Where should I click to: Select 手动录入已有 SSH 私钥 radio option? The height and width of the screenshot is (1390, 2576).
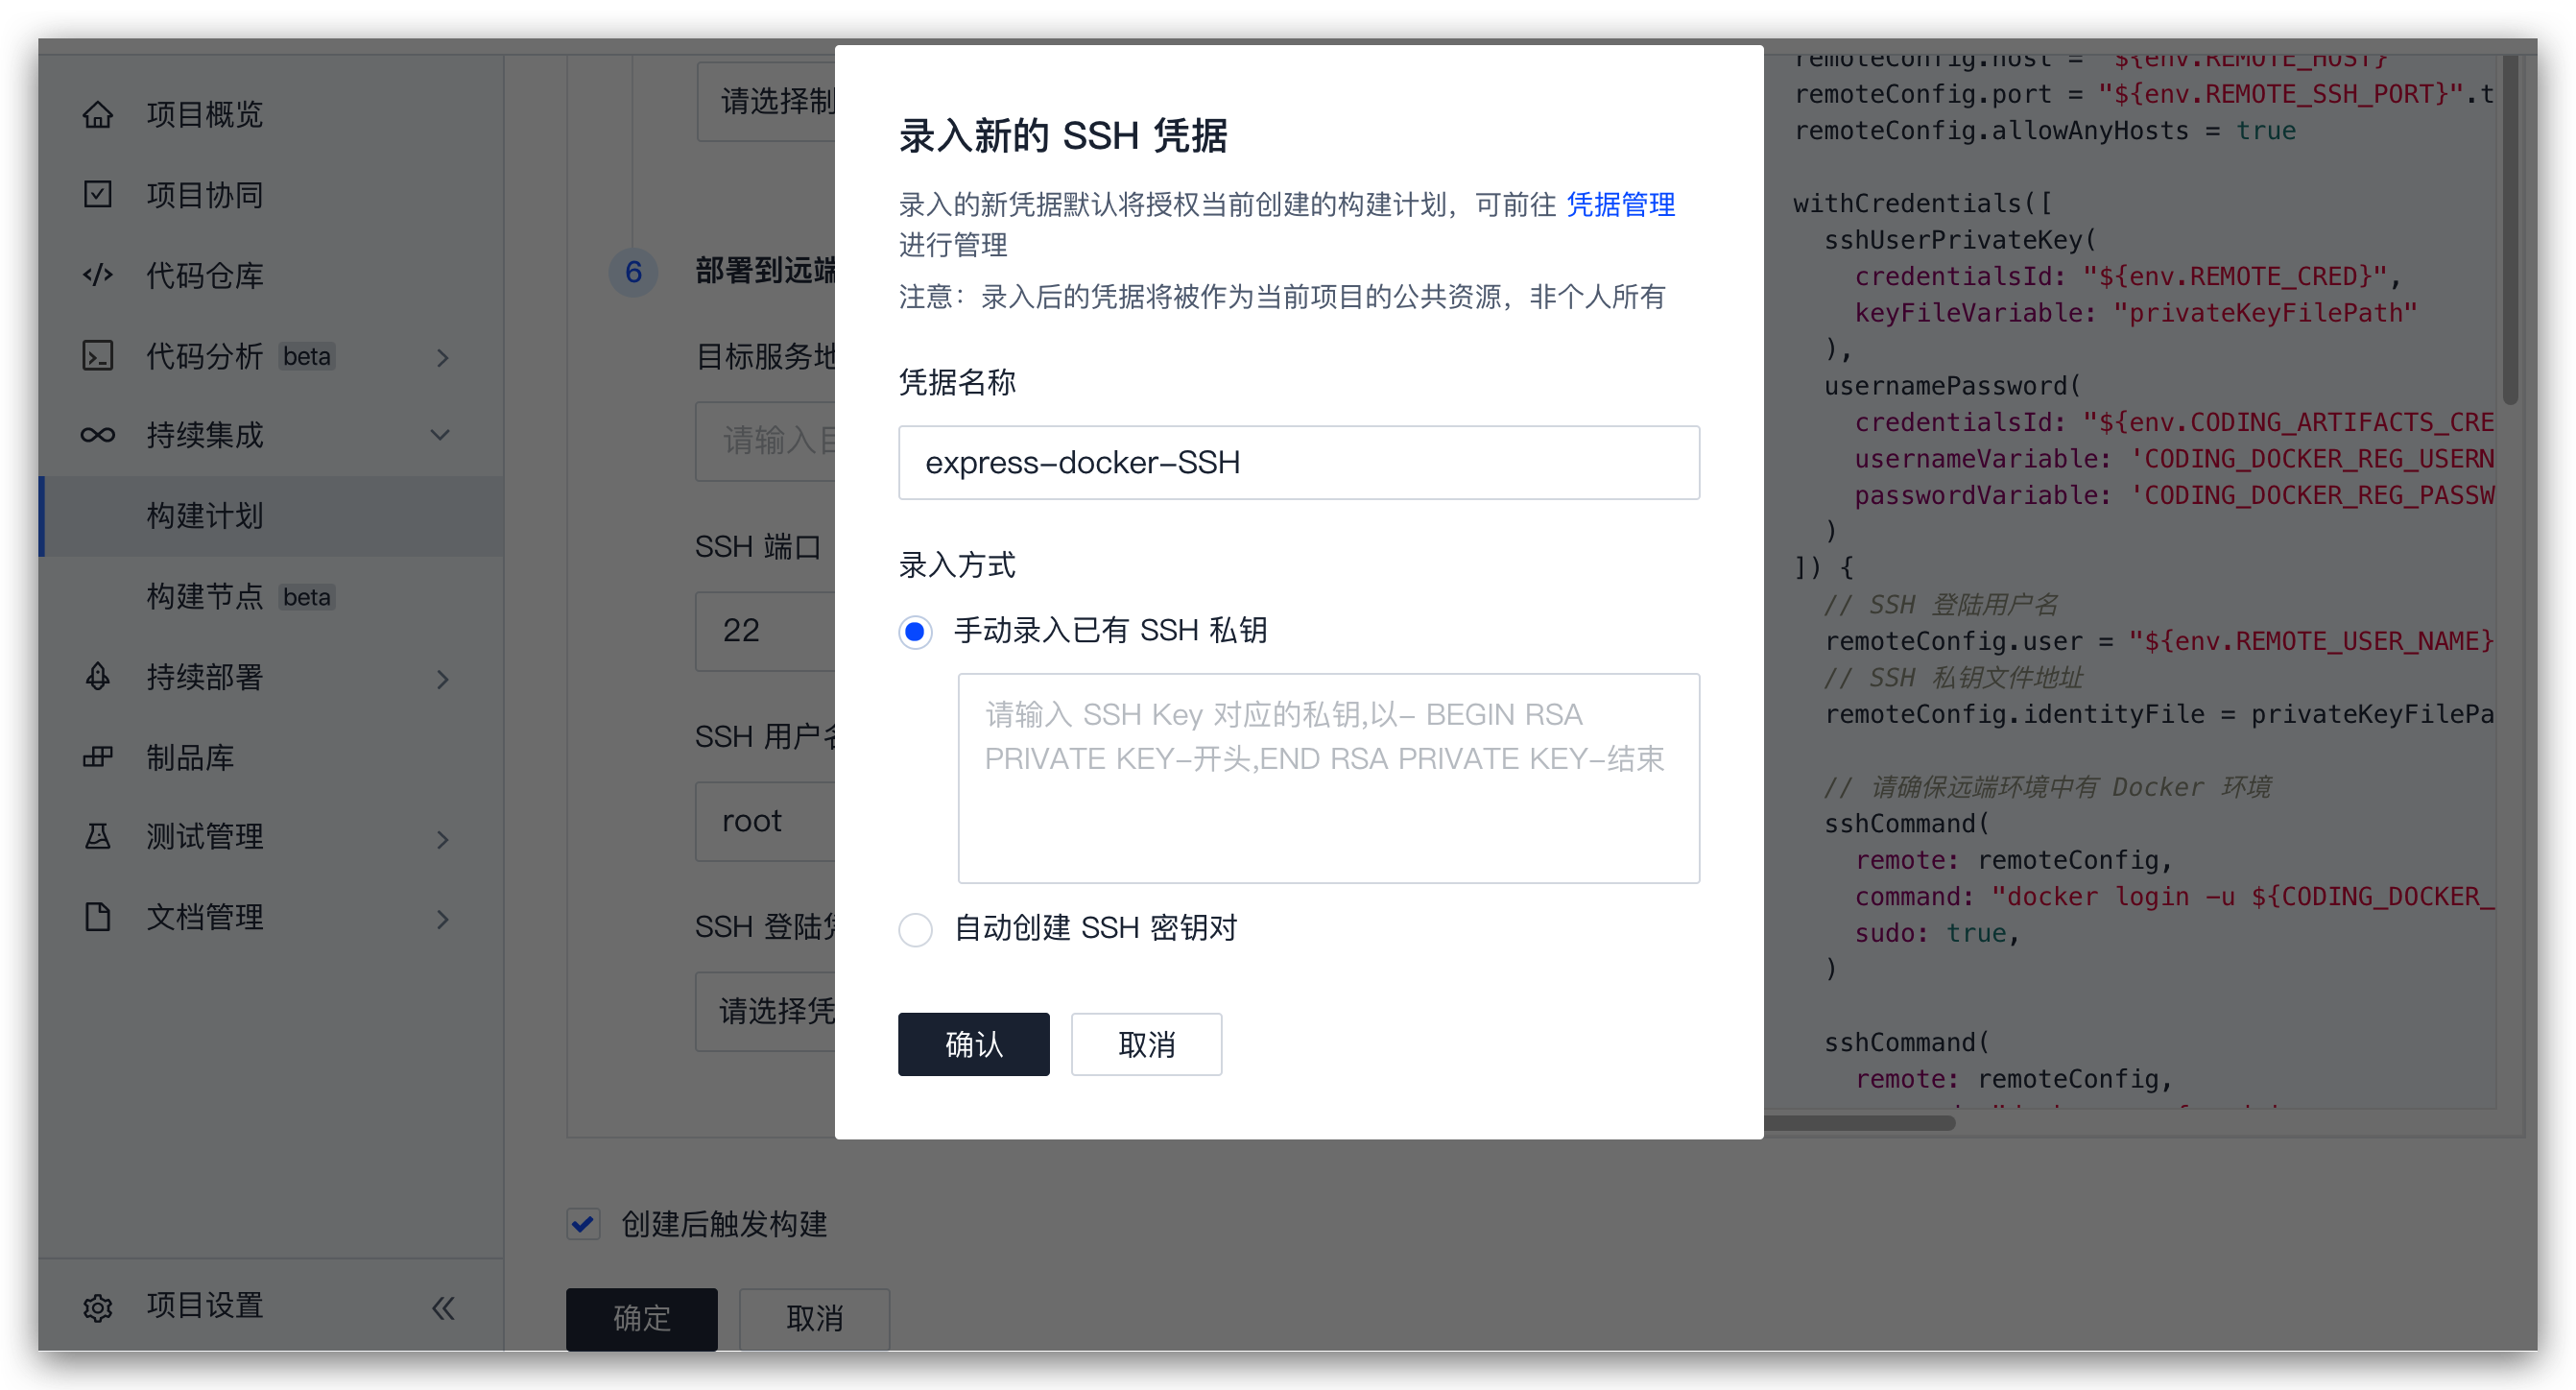tap(915, 632)
